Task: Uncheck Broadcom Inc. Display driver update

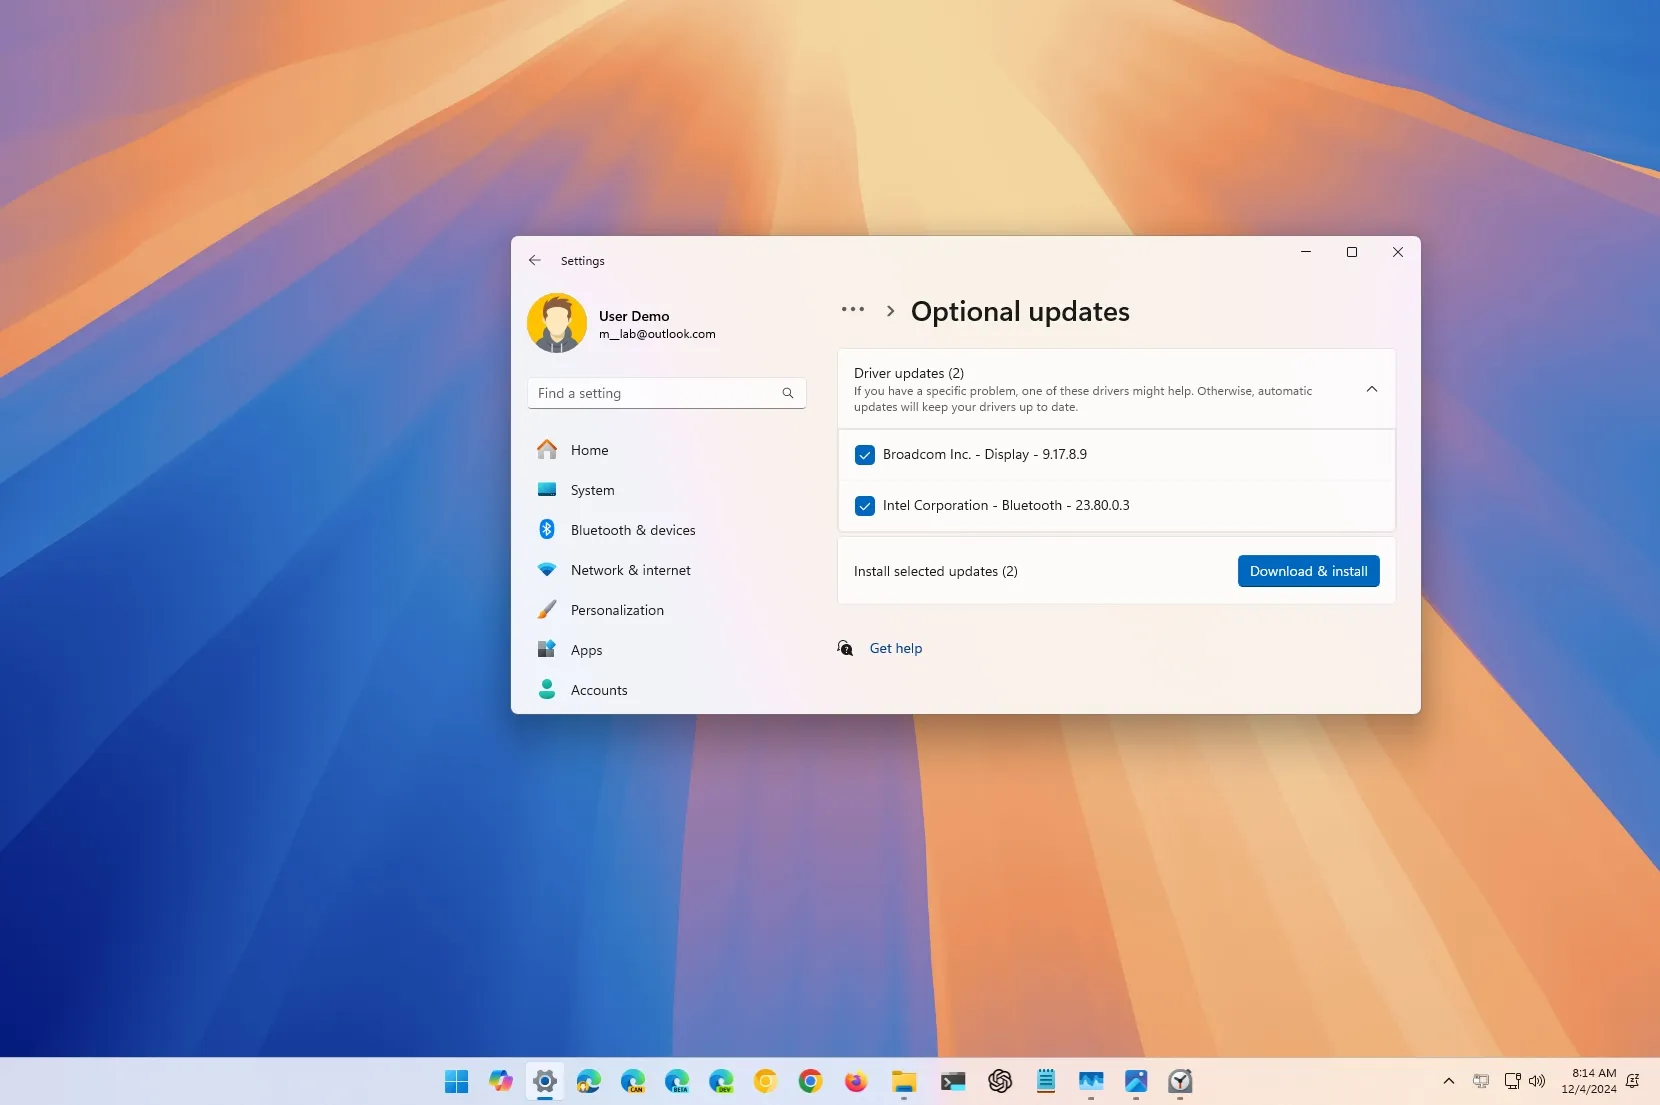Action: (x=864, y=454)
